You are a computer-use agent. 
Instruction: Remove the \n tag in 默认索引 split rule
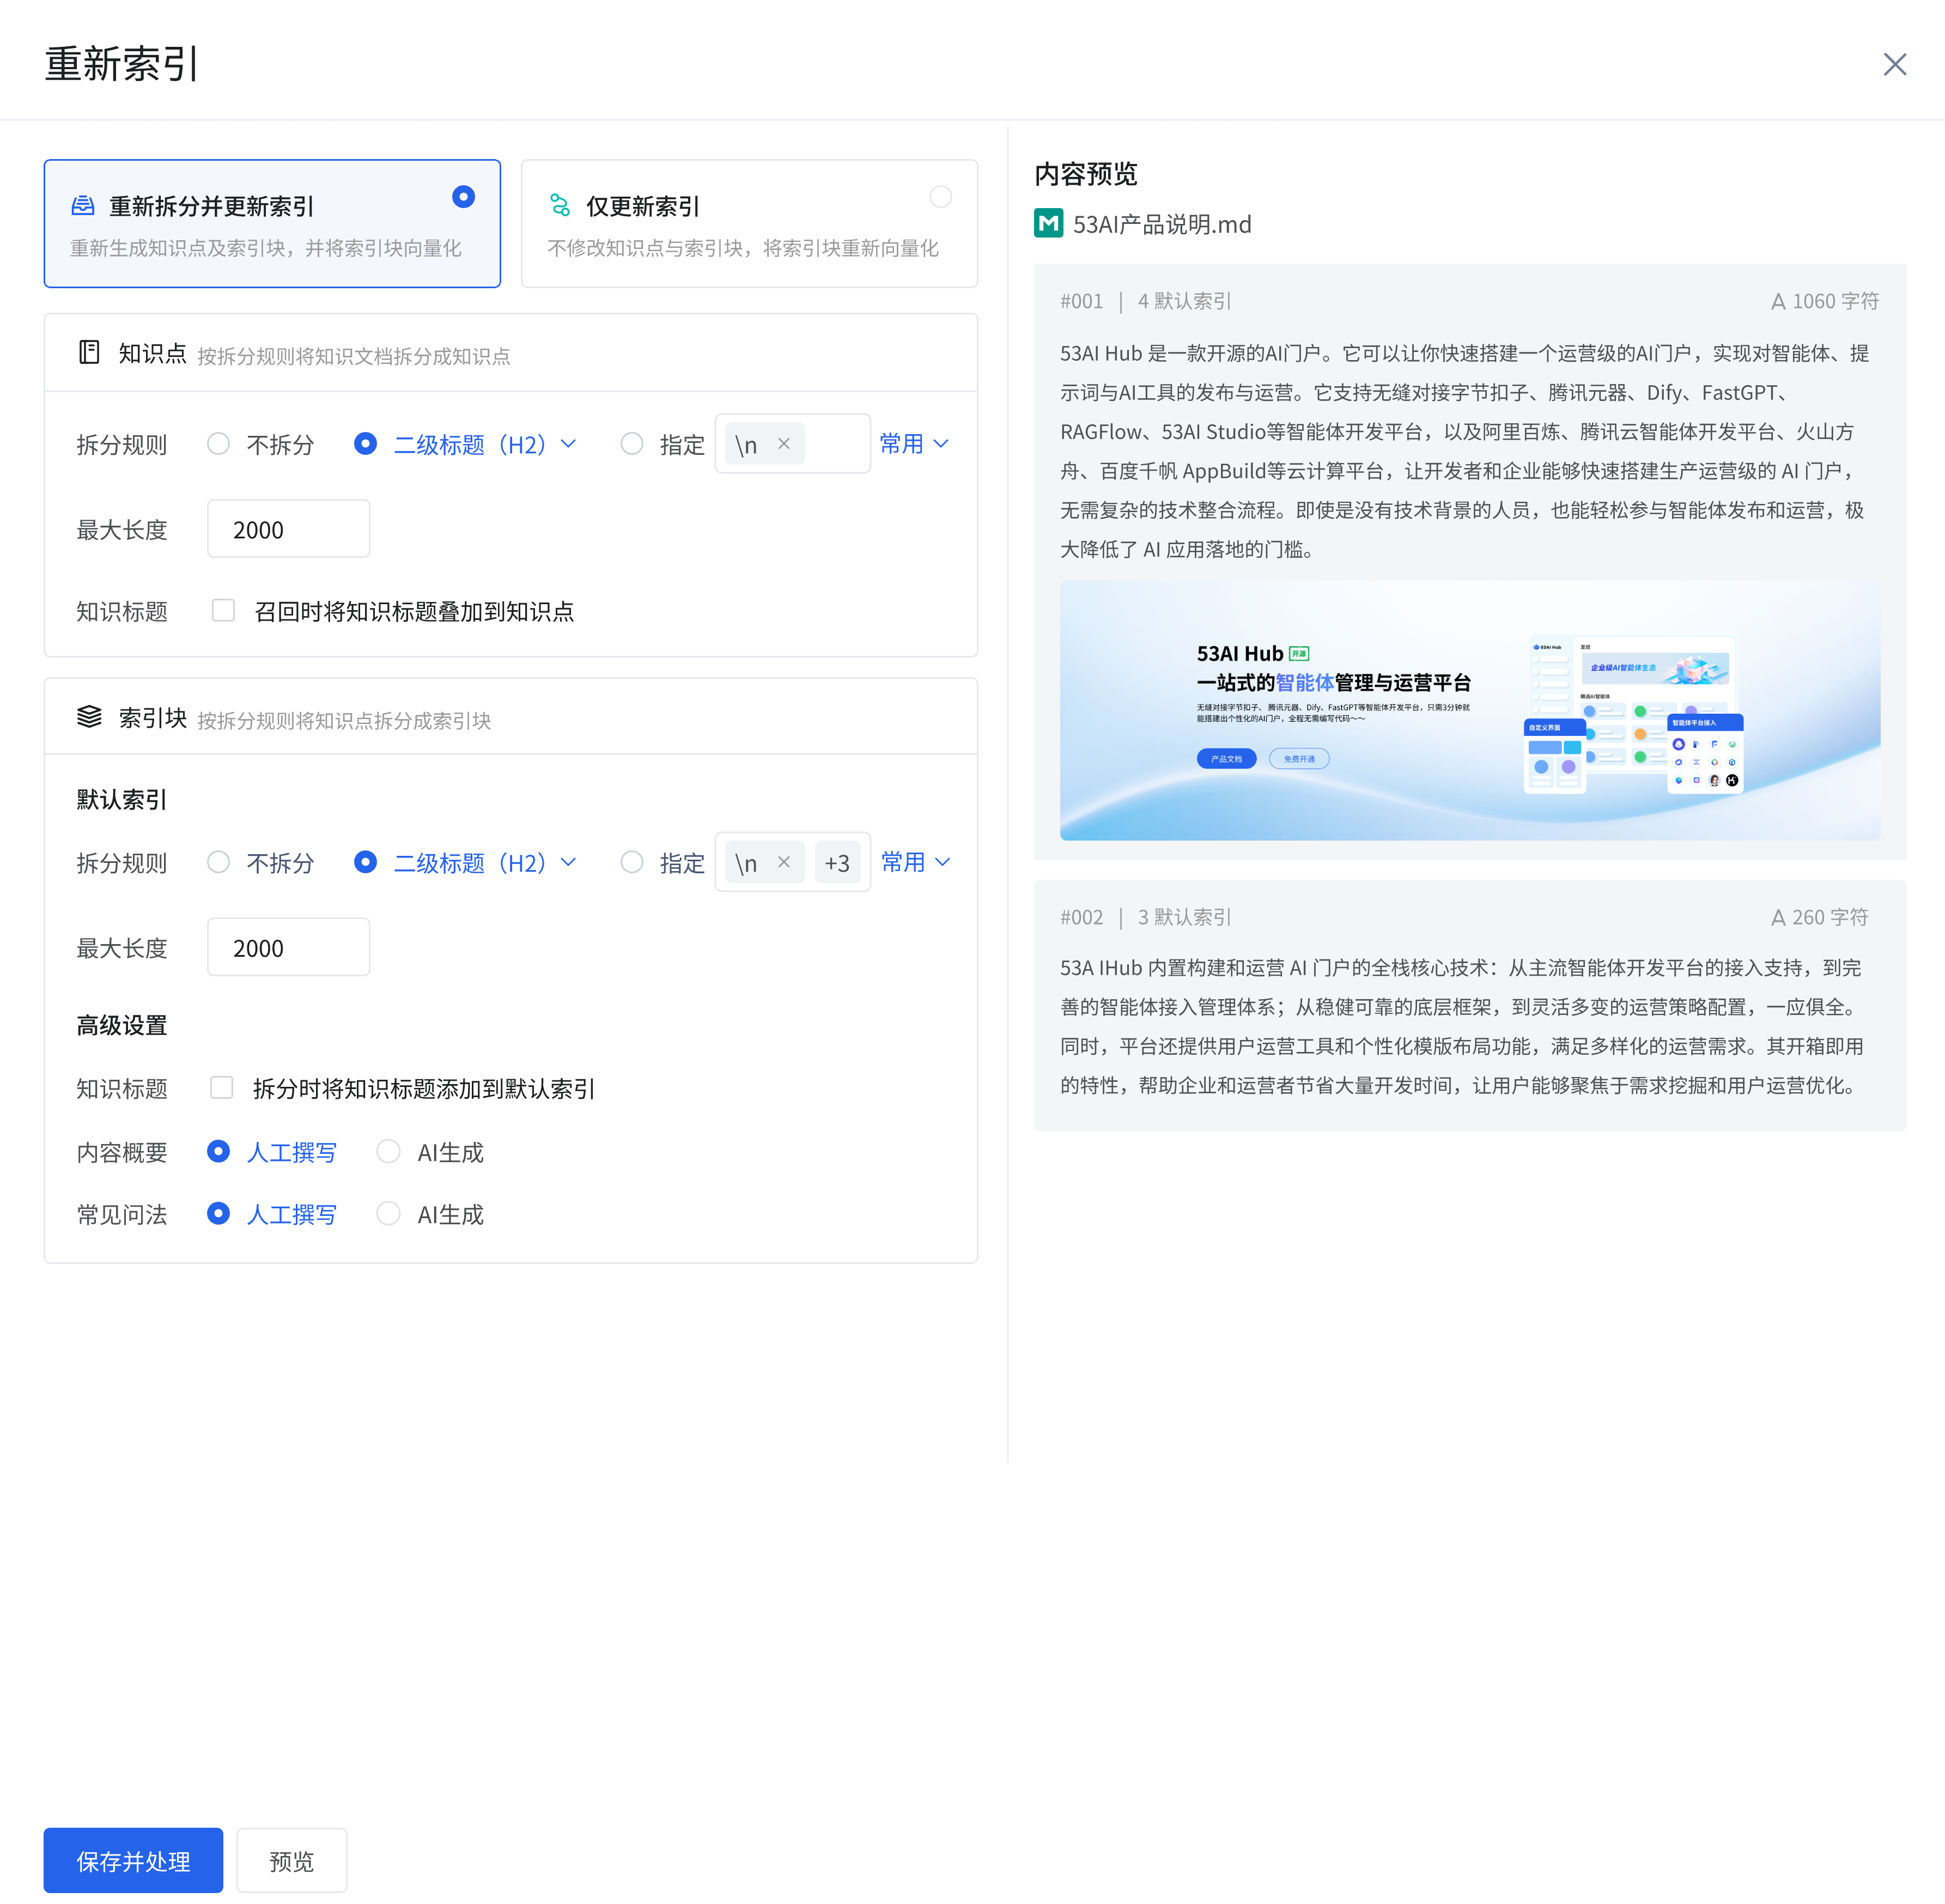pos(784,862)
